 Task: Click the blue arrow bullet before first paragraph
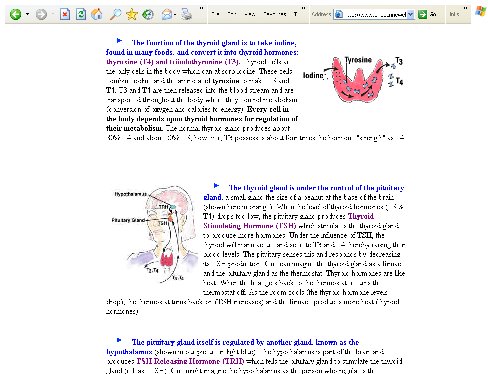(119, 41)
